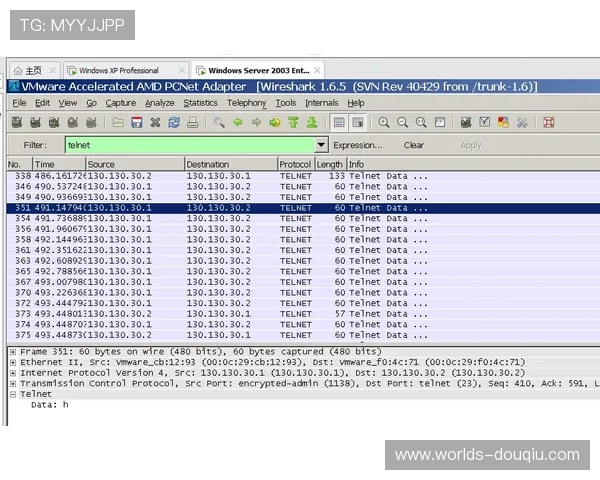Apply the display filter
The height and width of the screenshot is (480, 600).
[471, 145]
